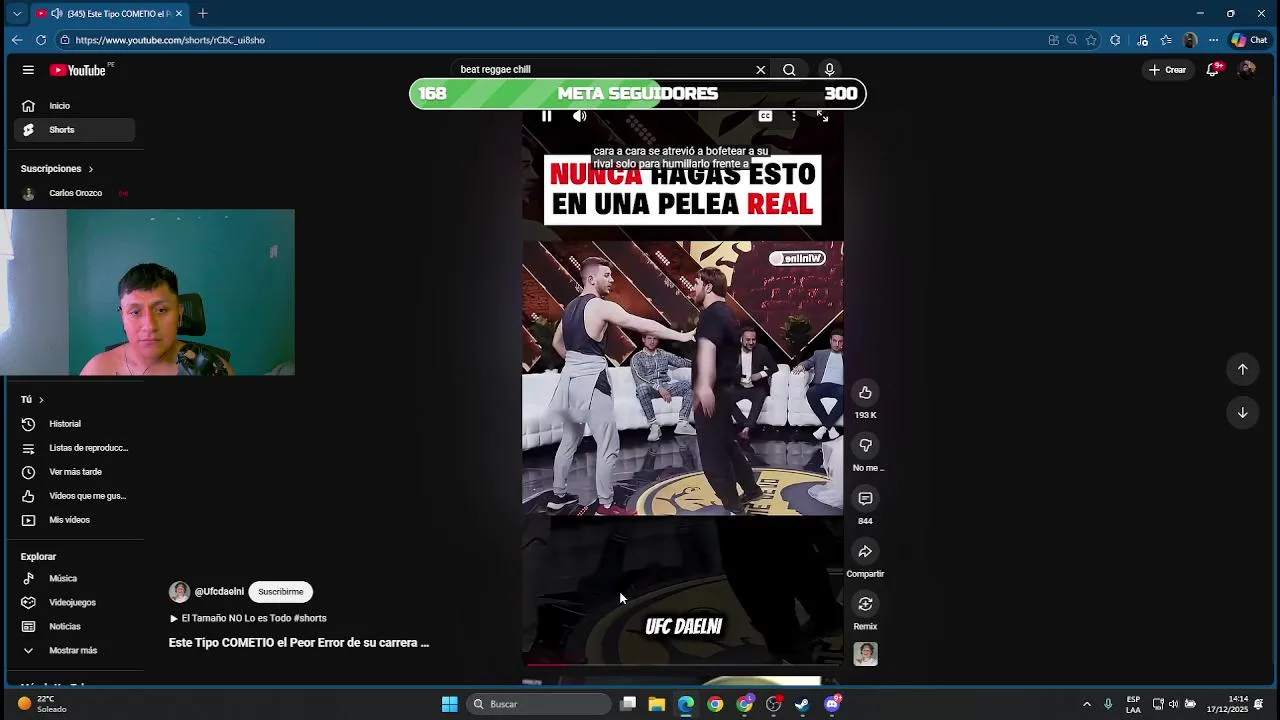Open File Explorer from the taskbar
1280x720 pixels.
coord(657,704)
